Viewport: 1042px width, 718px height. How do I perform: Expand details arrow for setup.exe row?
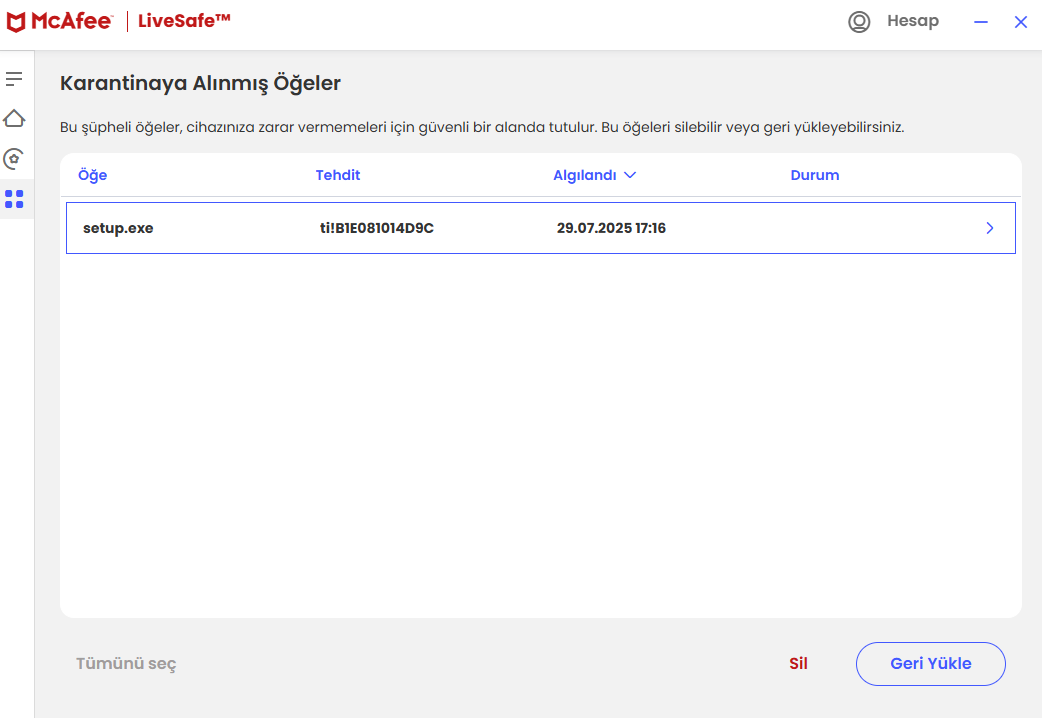(990, 228)
